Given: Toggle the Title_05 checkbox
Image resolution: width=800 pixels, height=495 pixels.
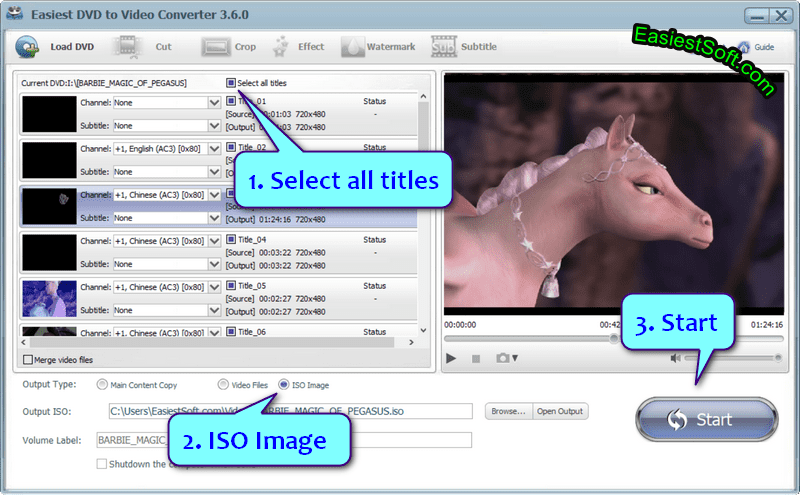Looking at the screenshot, I should [x=231, y=285].
